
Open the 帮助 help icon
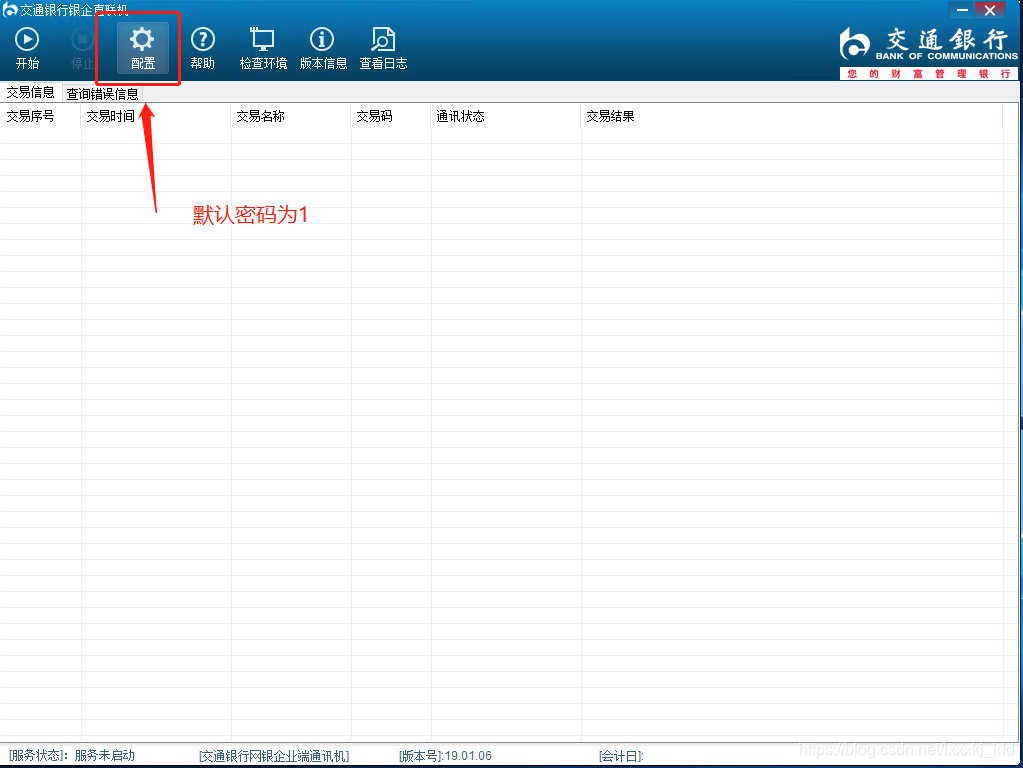pyautogui.click(x=202, y=48)
